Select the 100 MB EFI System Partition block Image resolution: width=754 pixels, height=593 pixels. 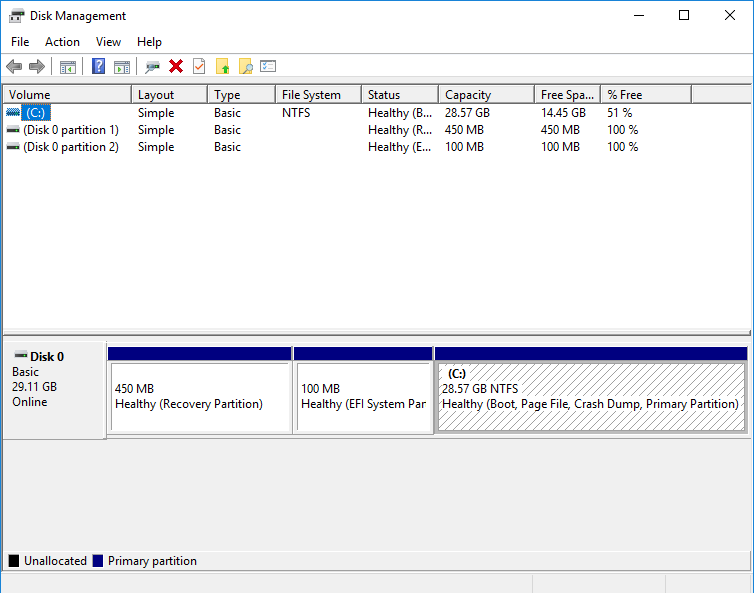click(363, 397)
